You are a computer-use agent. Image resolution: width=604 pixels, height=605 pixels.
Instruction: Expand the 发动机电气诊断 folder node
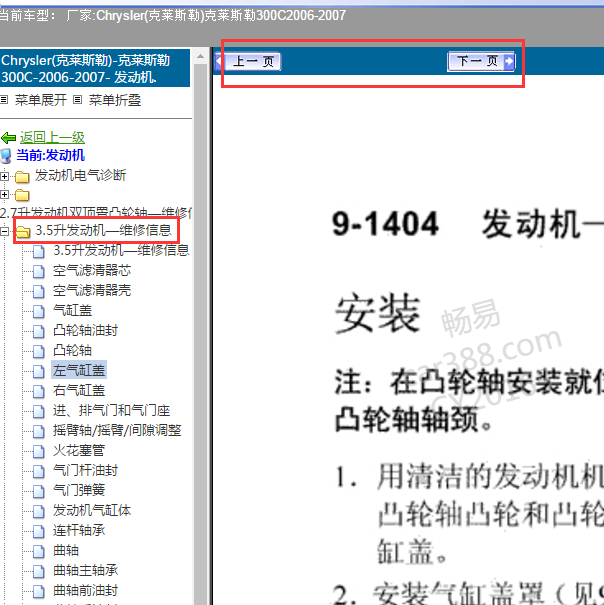pyautogui.click(x=4, y=176)
